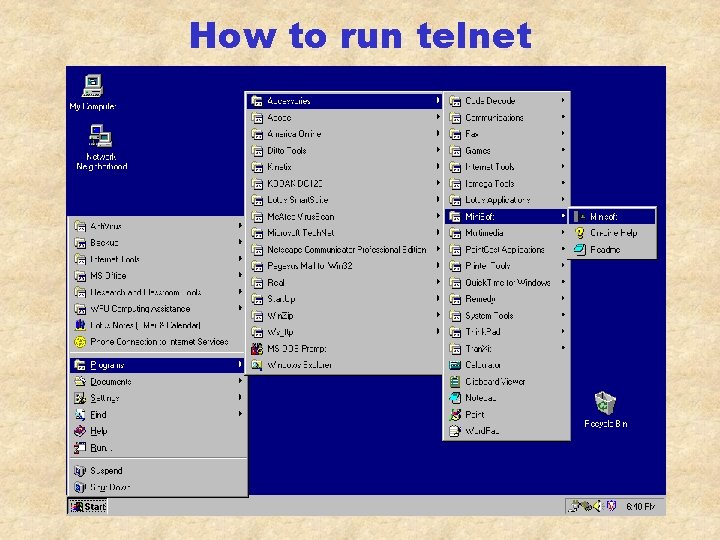The width and height of the screenshot is (720, 540).
Task: Open the Ditto Tools program group
Action: [344, 151]
